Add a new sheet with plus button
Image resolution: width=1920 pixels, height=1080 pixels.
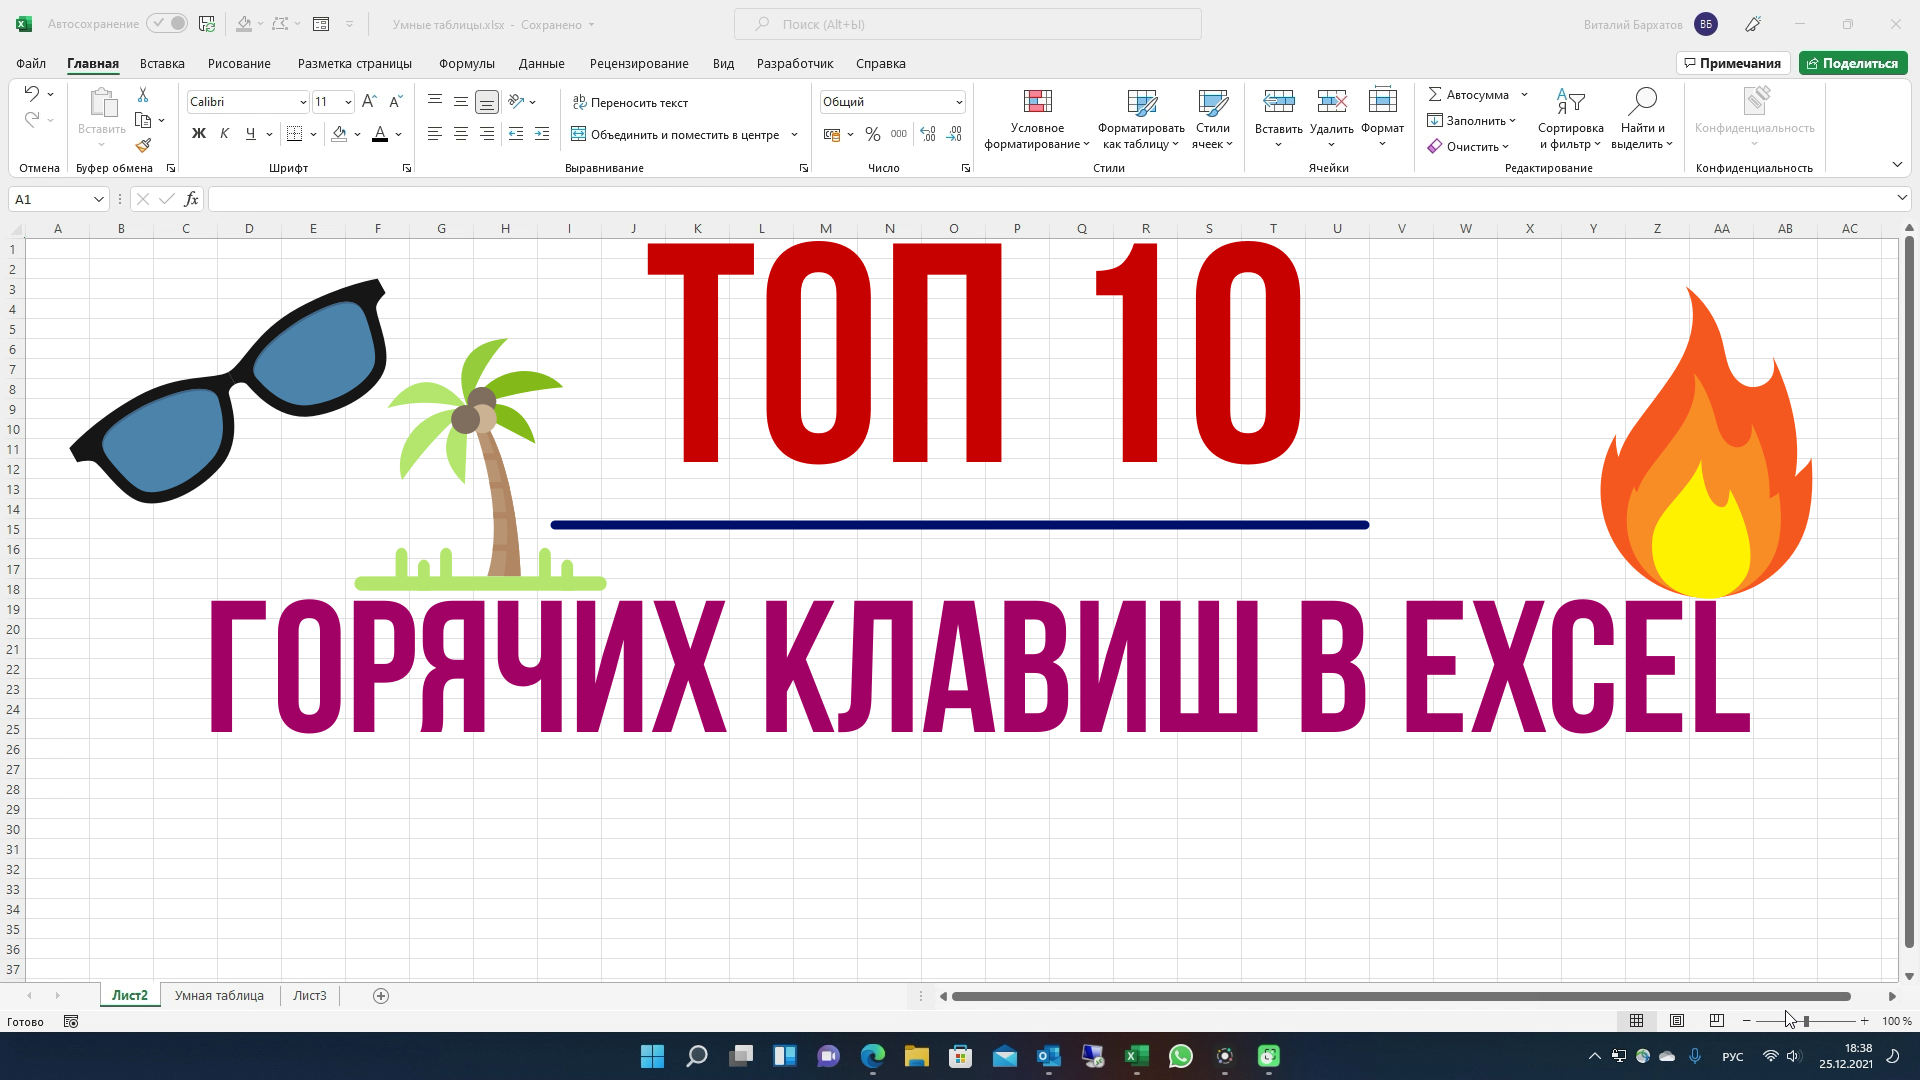[x=381, y=995]
